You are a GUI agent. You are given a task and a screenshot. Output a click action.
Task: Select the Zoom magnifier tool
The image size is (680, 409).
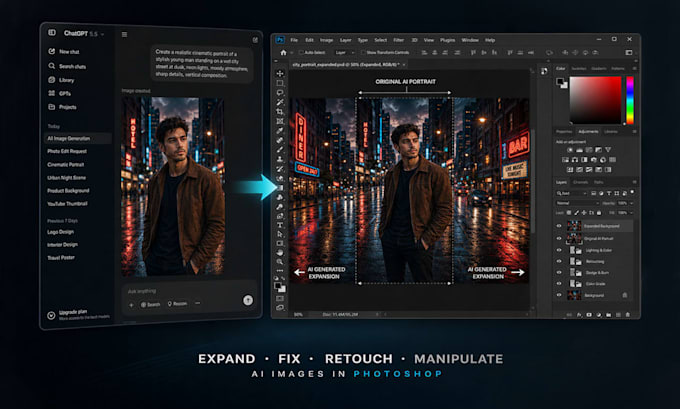280,262
